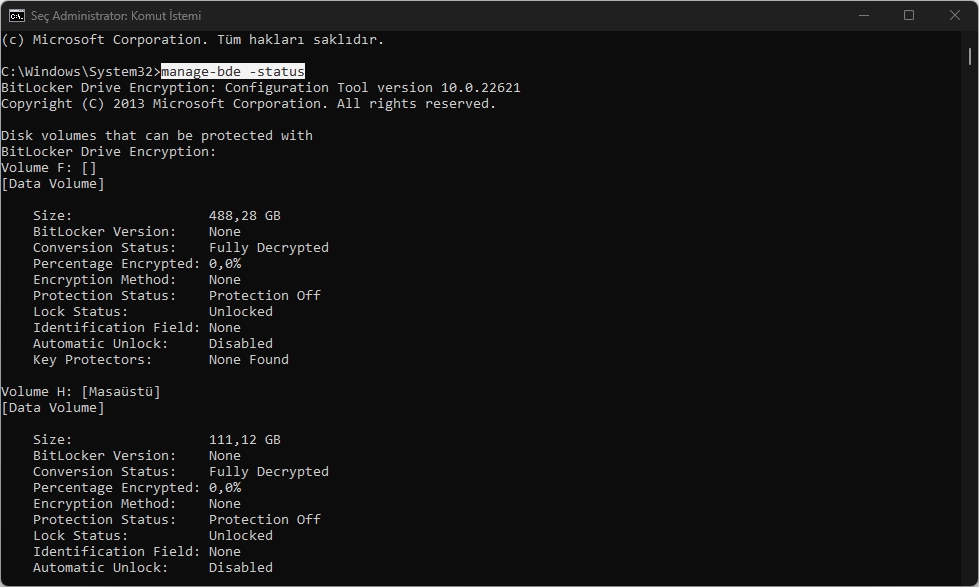
Task: Minimize the Komut İstemi window
Action: pyautogui.click(x=863, y=15)
